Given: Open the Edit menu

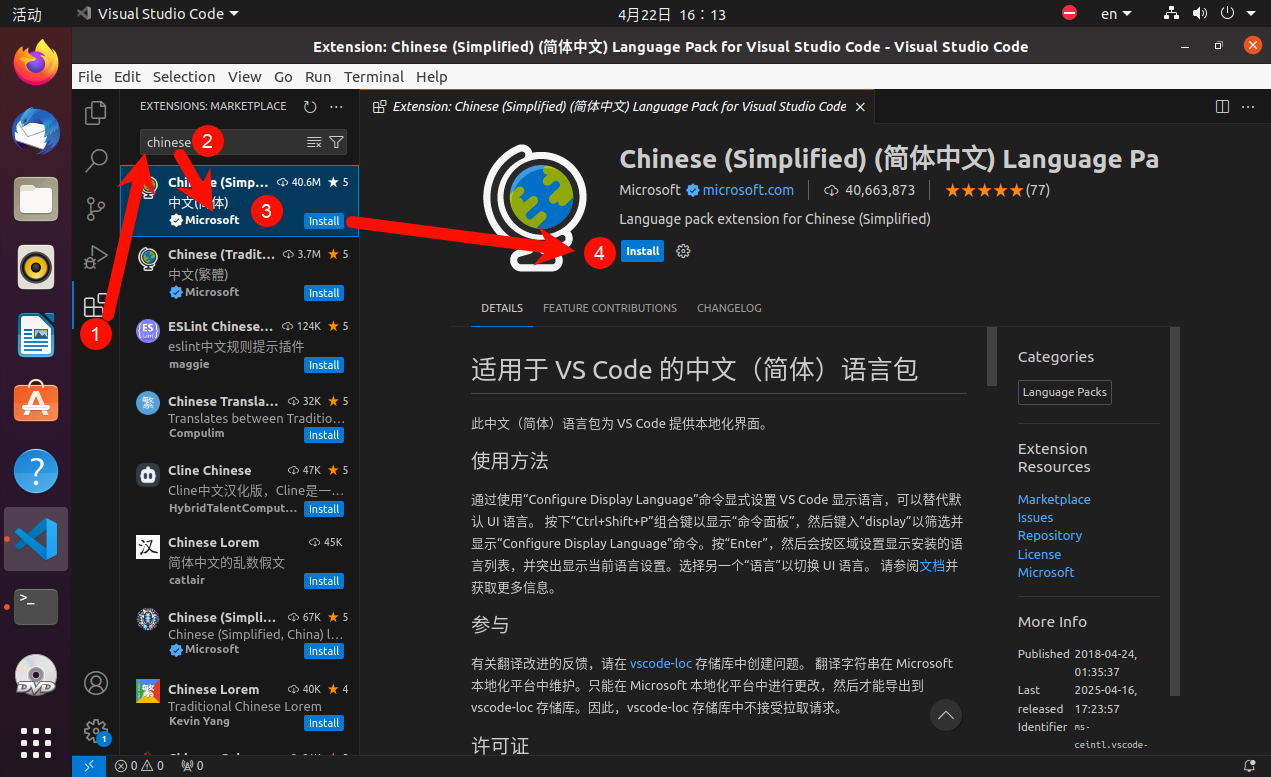Looking at the screenshot, I should pos(127,77).
